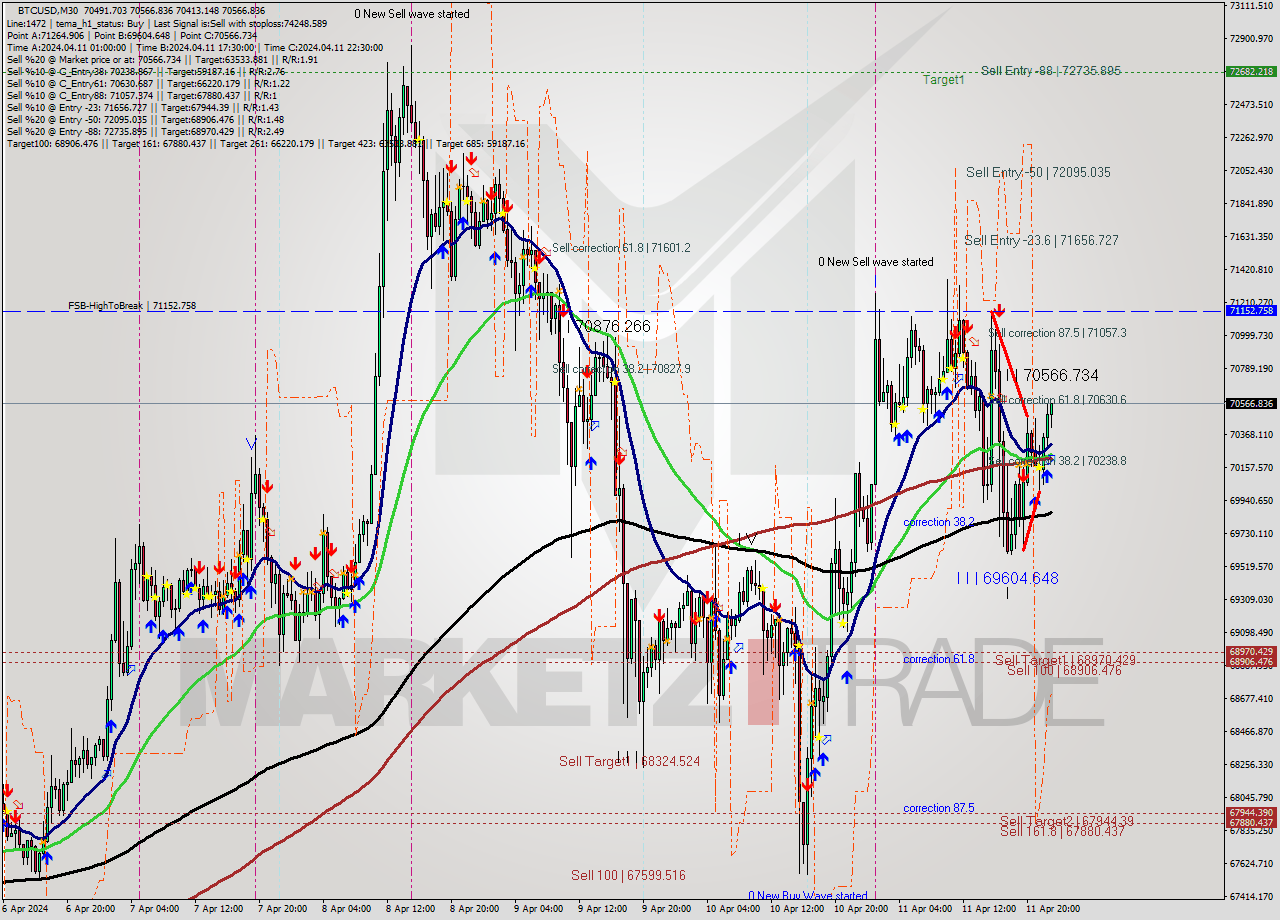Viewport: 1280px width, 920px height.
Task: Click the '9 Apr 04:00' time axis label
Action: click(538, 909)
